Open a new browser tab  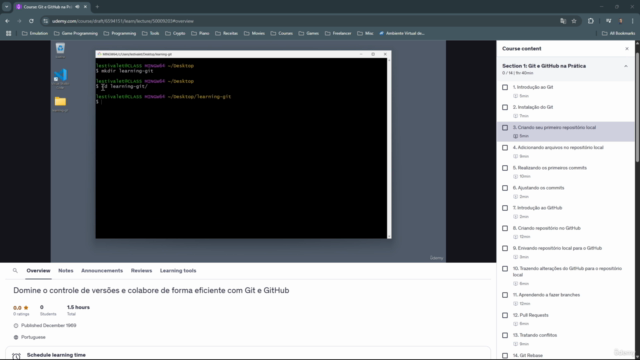click(x=97, y=7)
